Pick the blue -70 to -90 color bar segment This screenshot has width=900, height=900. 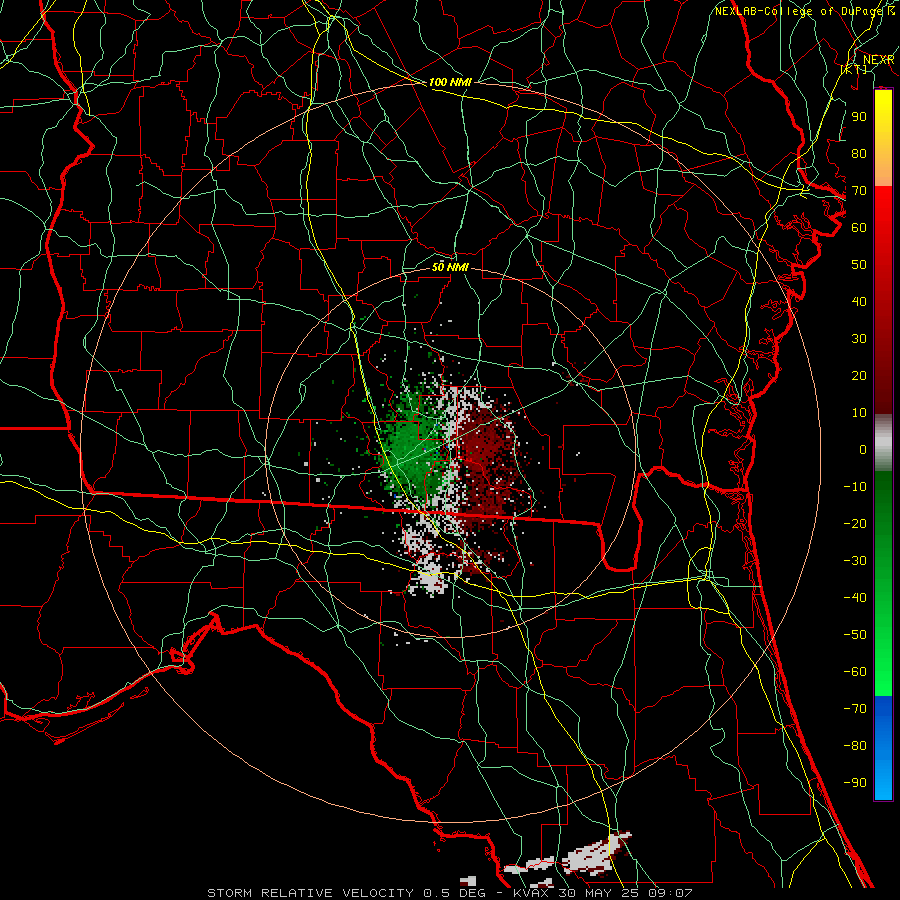[x=883, y=748]
